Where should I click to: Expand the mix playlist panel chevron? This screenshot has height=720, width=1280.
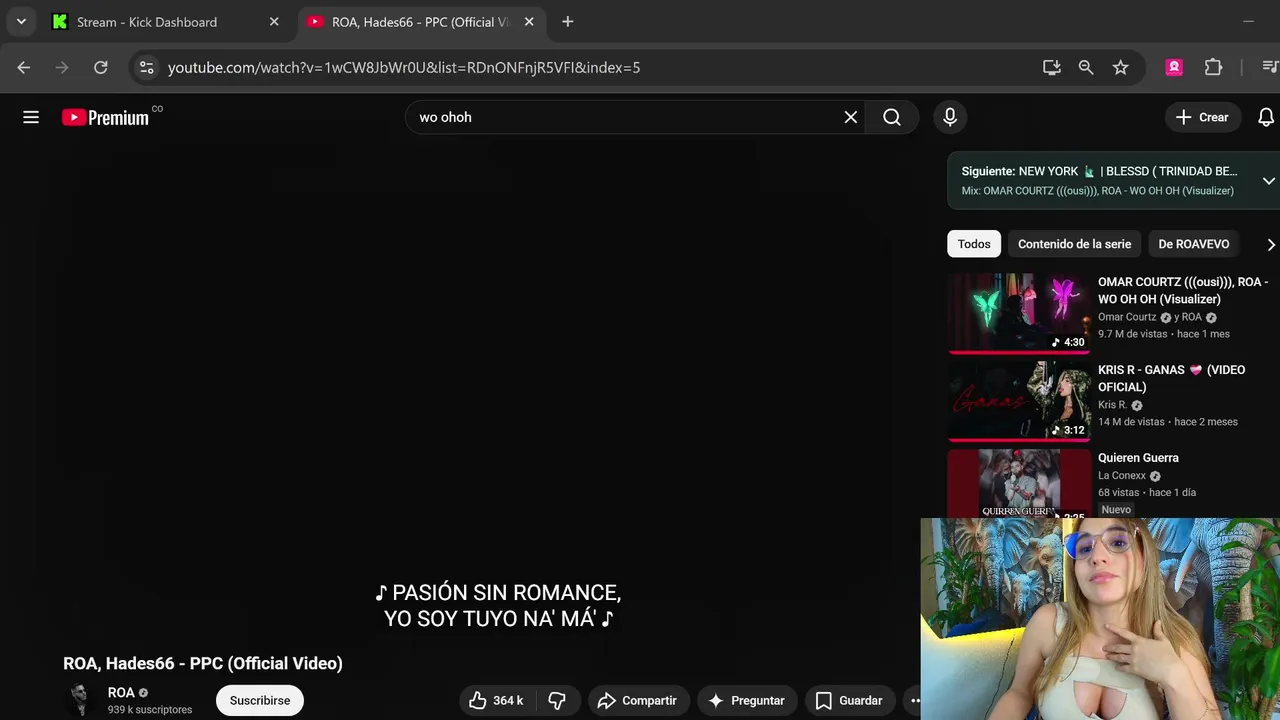pos(1268,181)
